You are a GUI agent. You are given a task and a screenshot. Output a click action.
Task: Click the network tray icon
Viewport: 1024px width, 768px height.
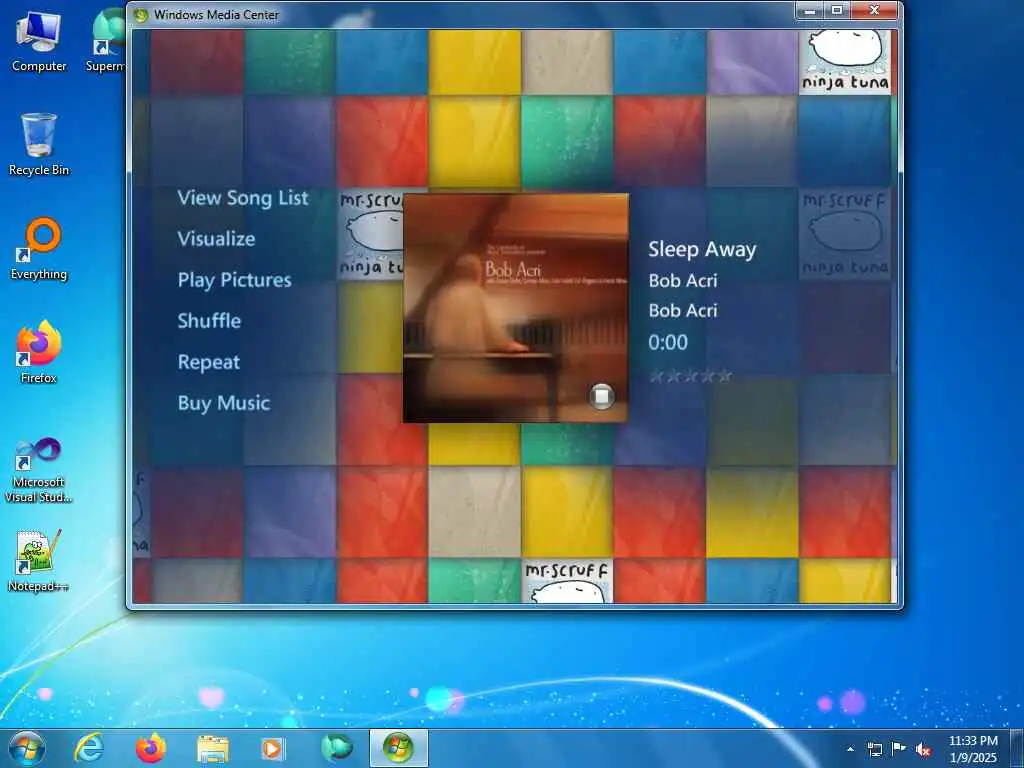click(874, 749)
